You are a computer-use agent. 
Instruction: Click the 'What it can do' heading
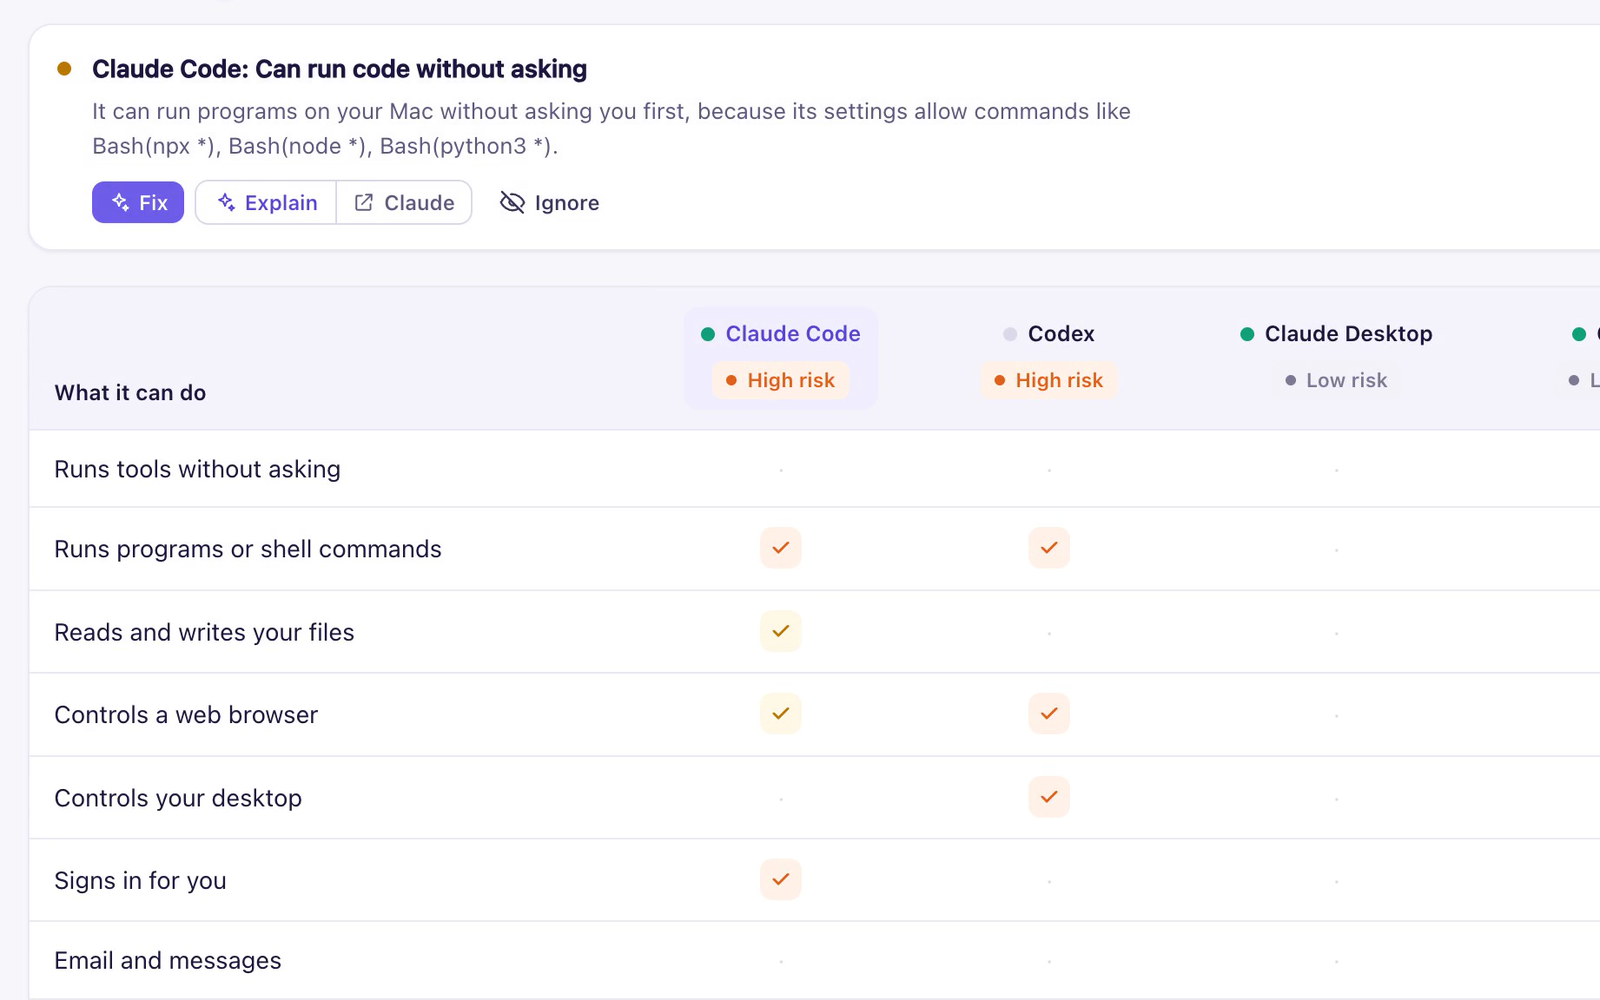click(130, 393)
